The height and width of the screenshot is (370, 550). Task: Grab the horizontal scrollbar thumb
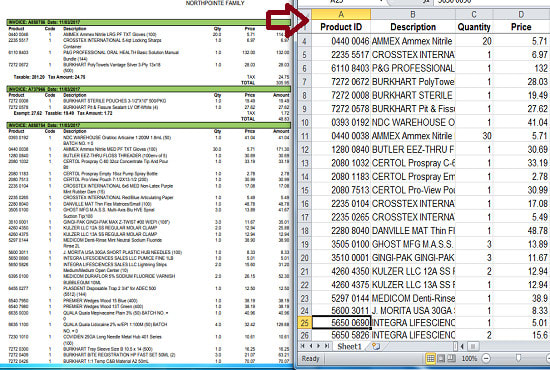click(x=472, y=347)
